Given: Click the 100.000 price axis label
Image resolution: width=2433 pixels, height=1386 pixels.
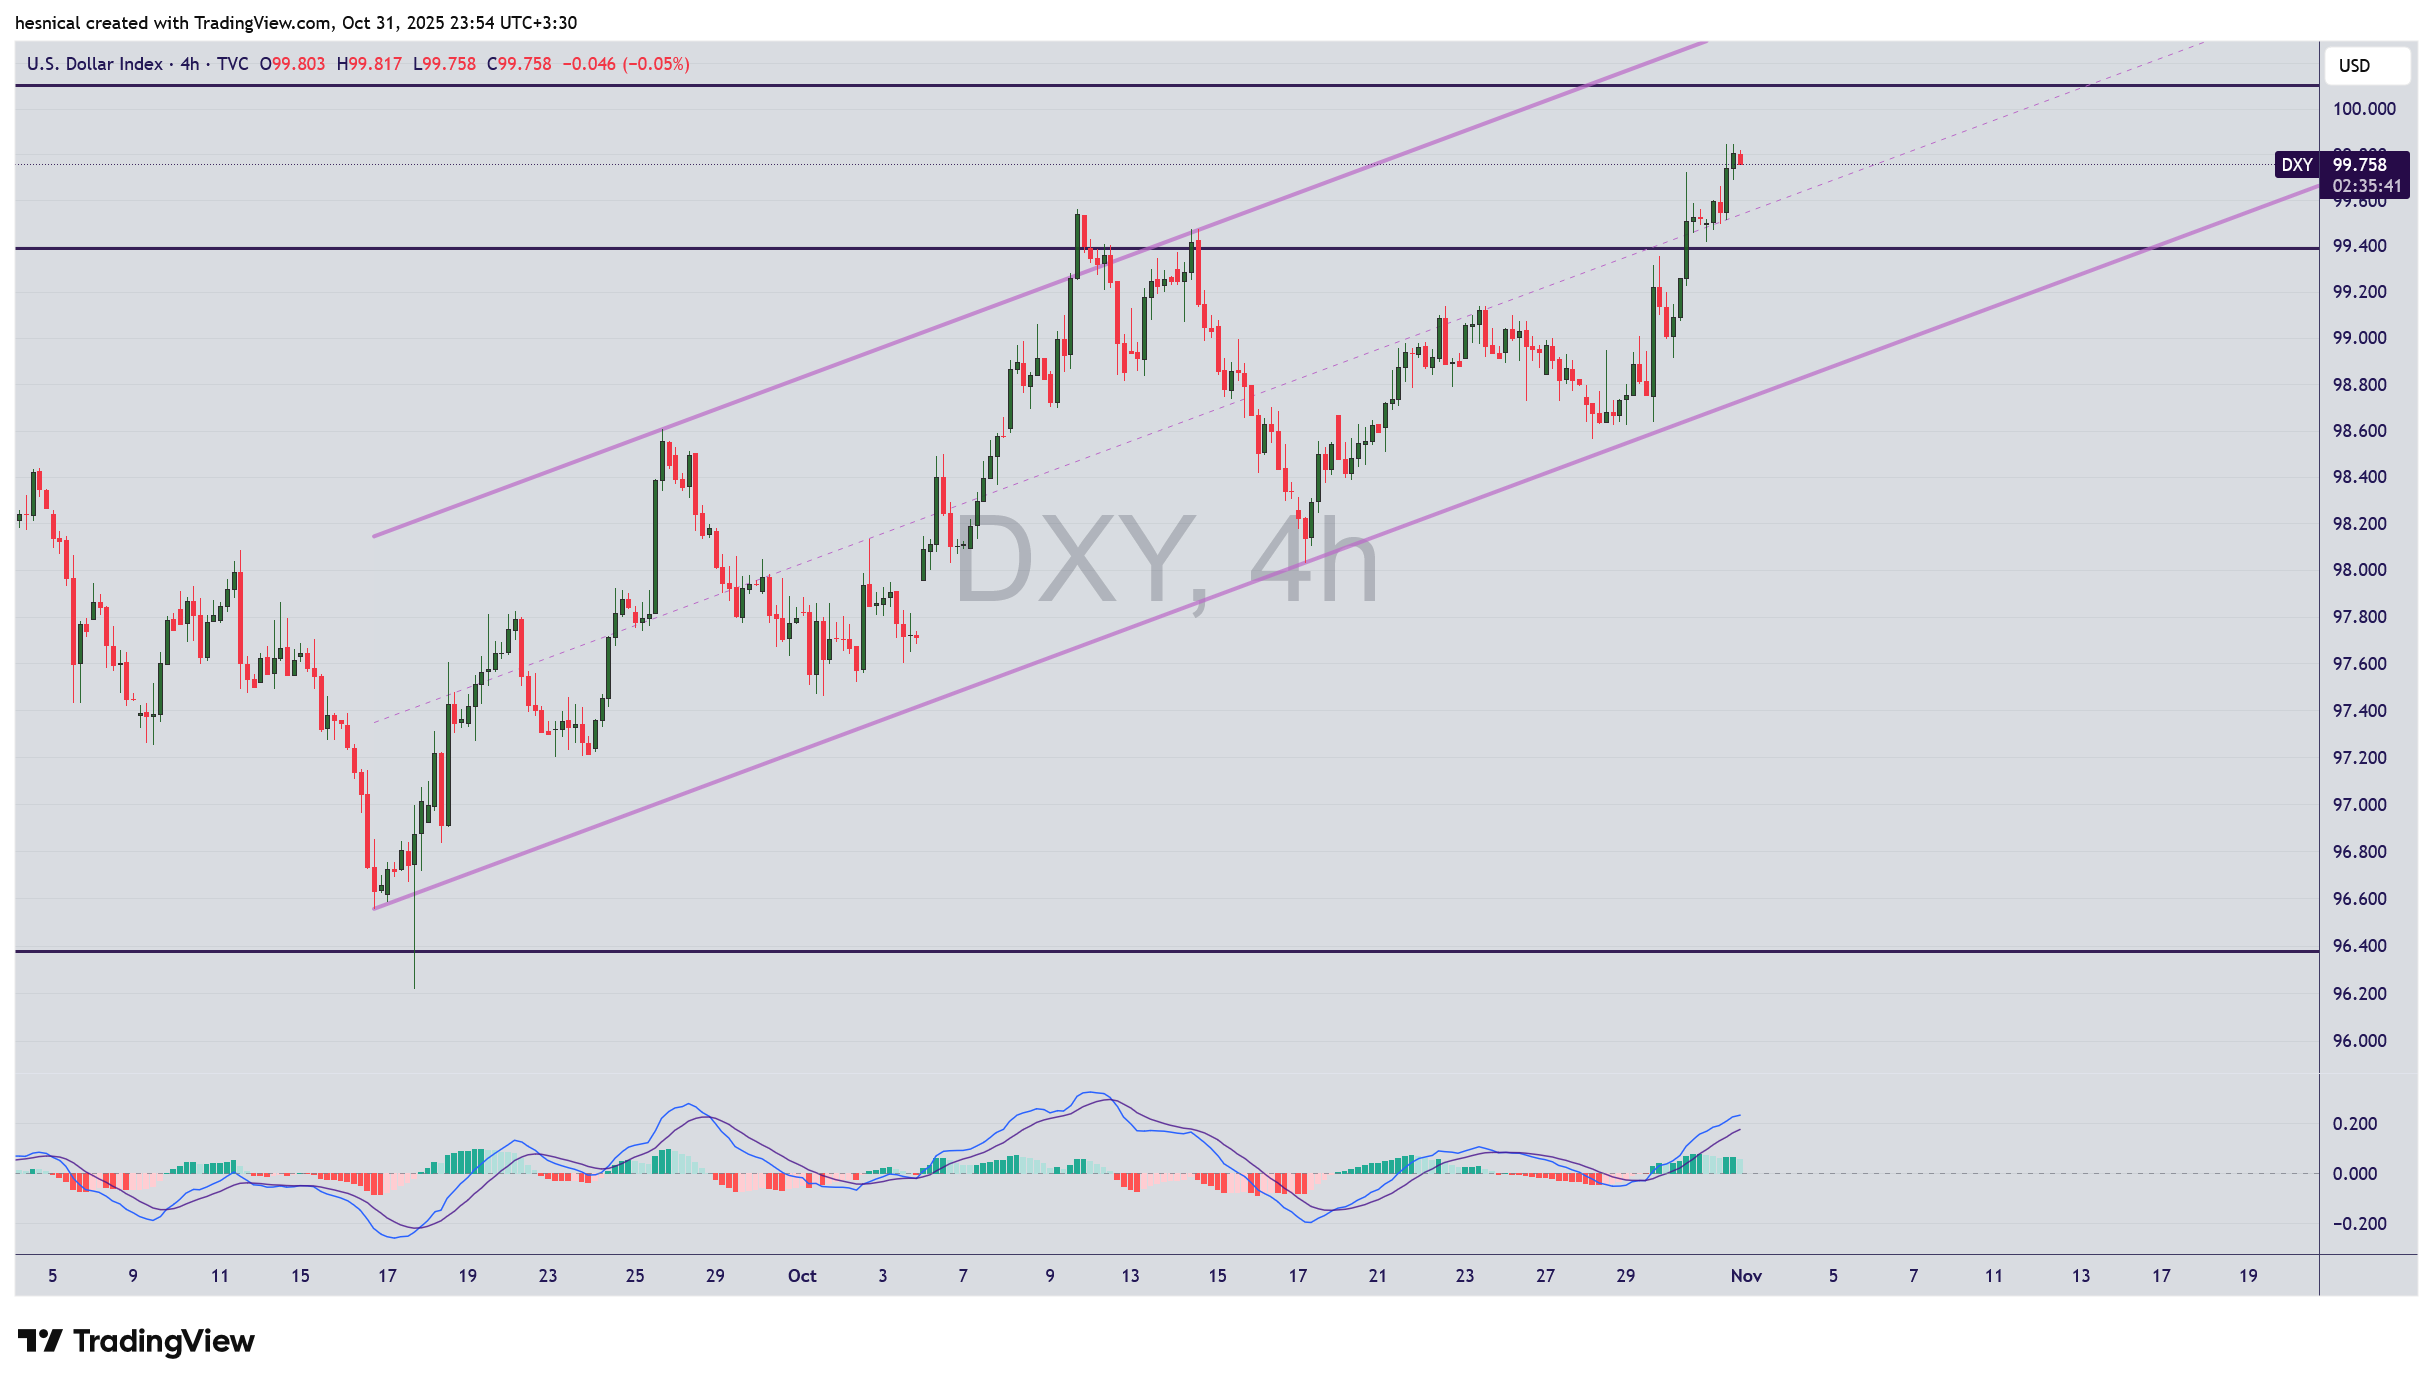Looking at the screenshot, I should 2363,109.
